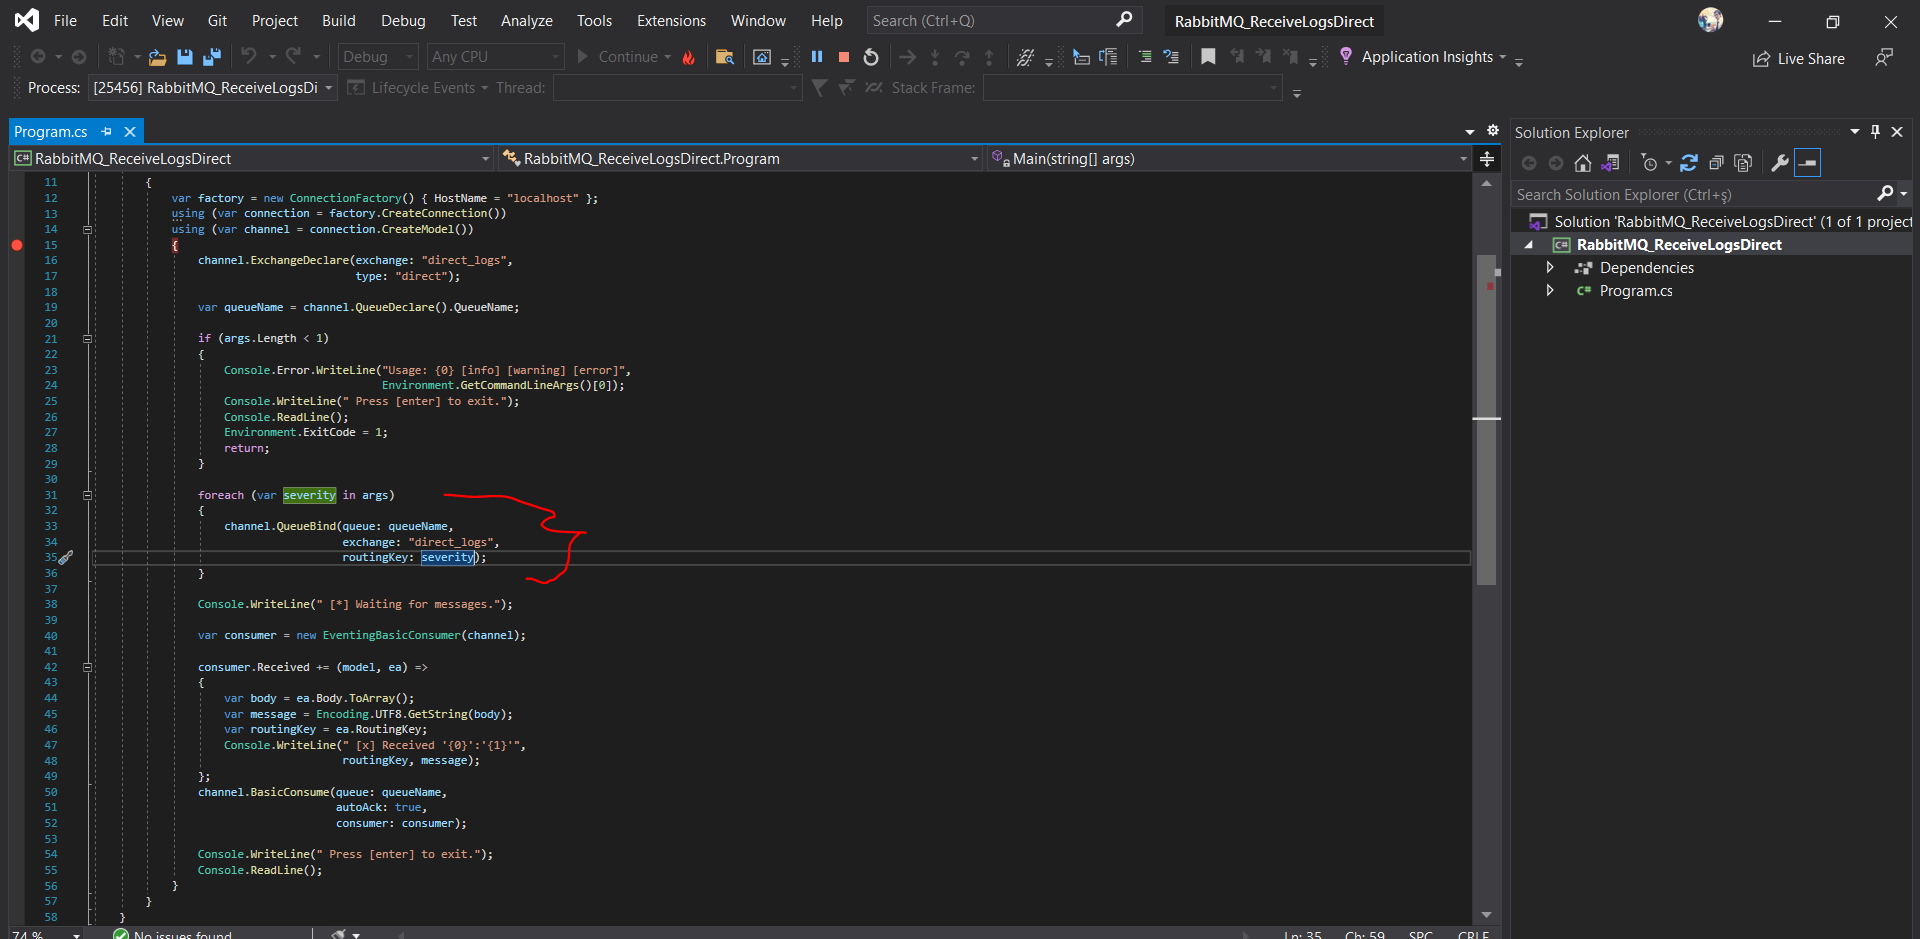Toggle pin on Program.cs tab
Image resolution: width=1920 pixels, height=939 pixels.
(x=107, y=132)
